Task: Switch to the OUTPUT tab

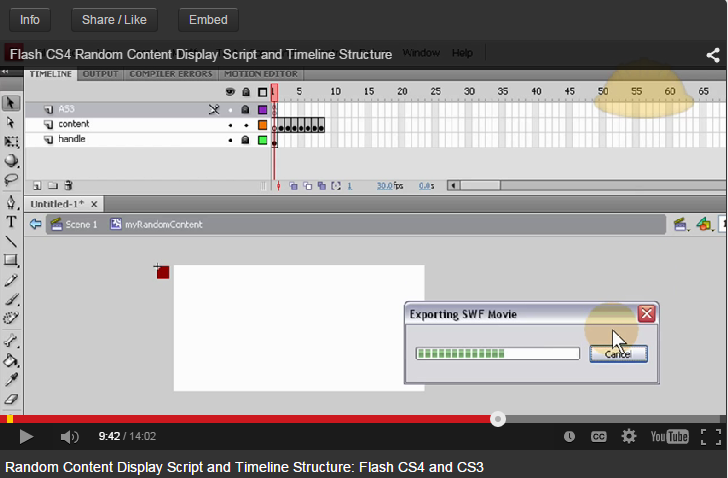Action: (x=100, y=74)
